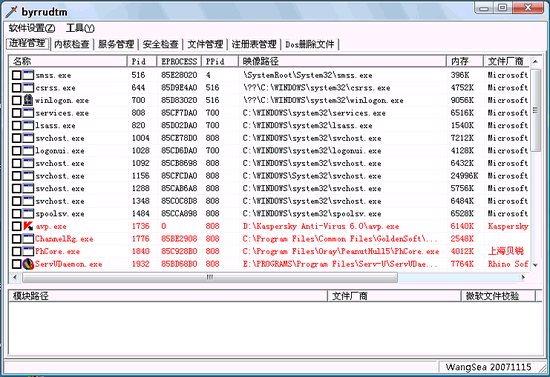The height and width of the screenshot is (377, 550).
Task: Click the ChannelRg.exe process icon
Action: coord(28,239)
